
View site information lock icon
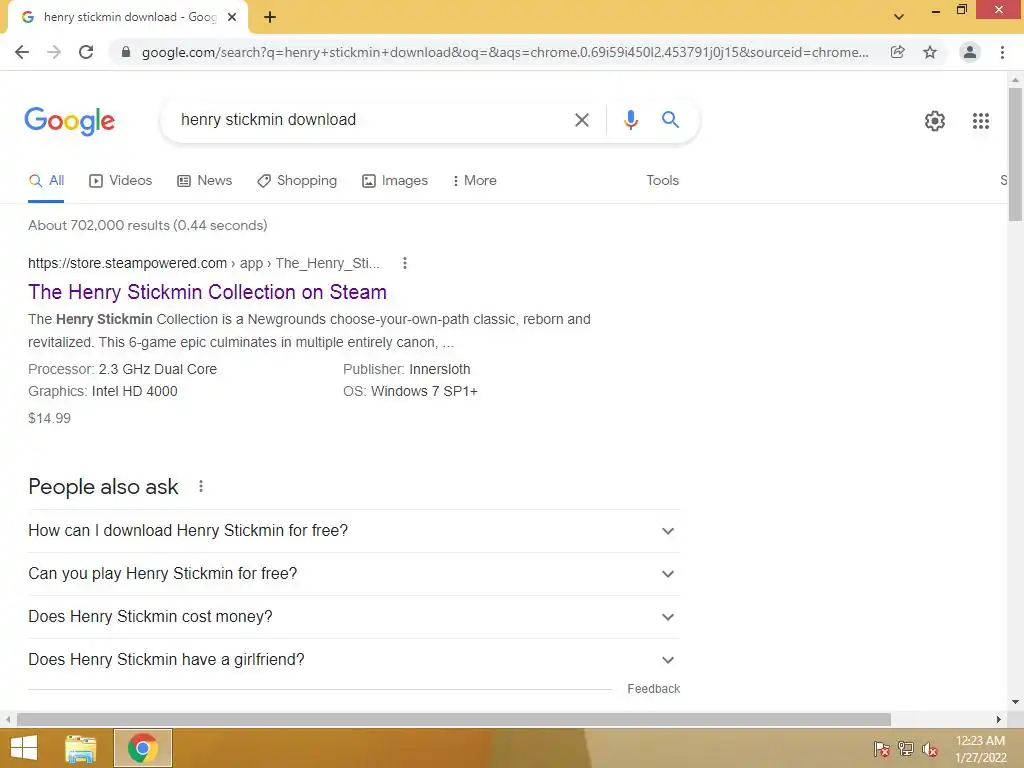click(x=126, y=52)
